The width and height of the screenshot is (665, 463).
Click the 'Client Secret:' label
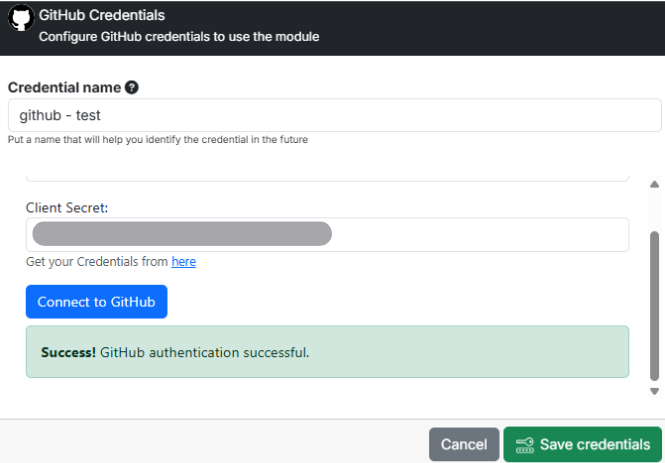(x=67, y=208)
